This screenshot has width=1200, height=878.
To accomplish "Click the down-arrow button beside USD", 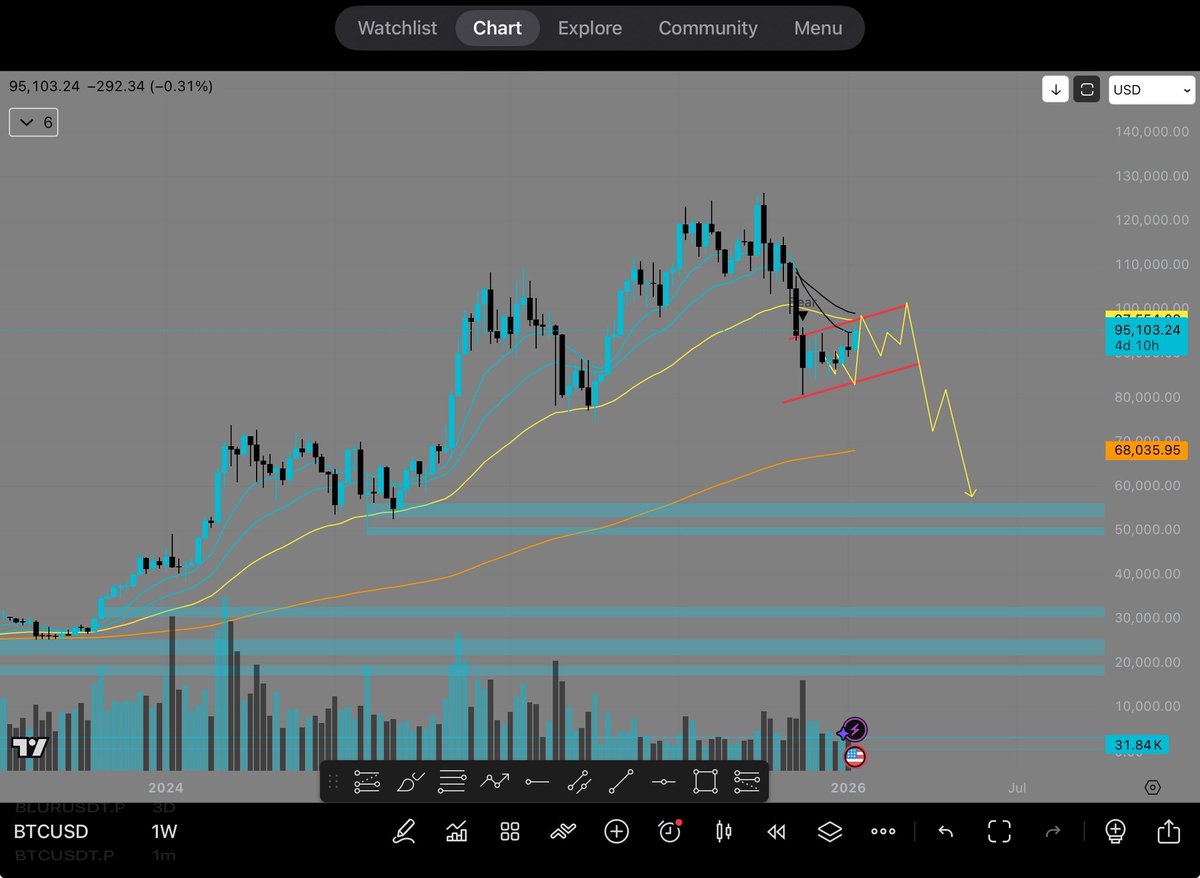I will 1055,90.
